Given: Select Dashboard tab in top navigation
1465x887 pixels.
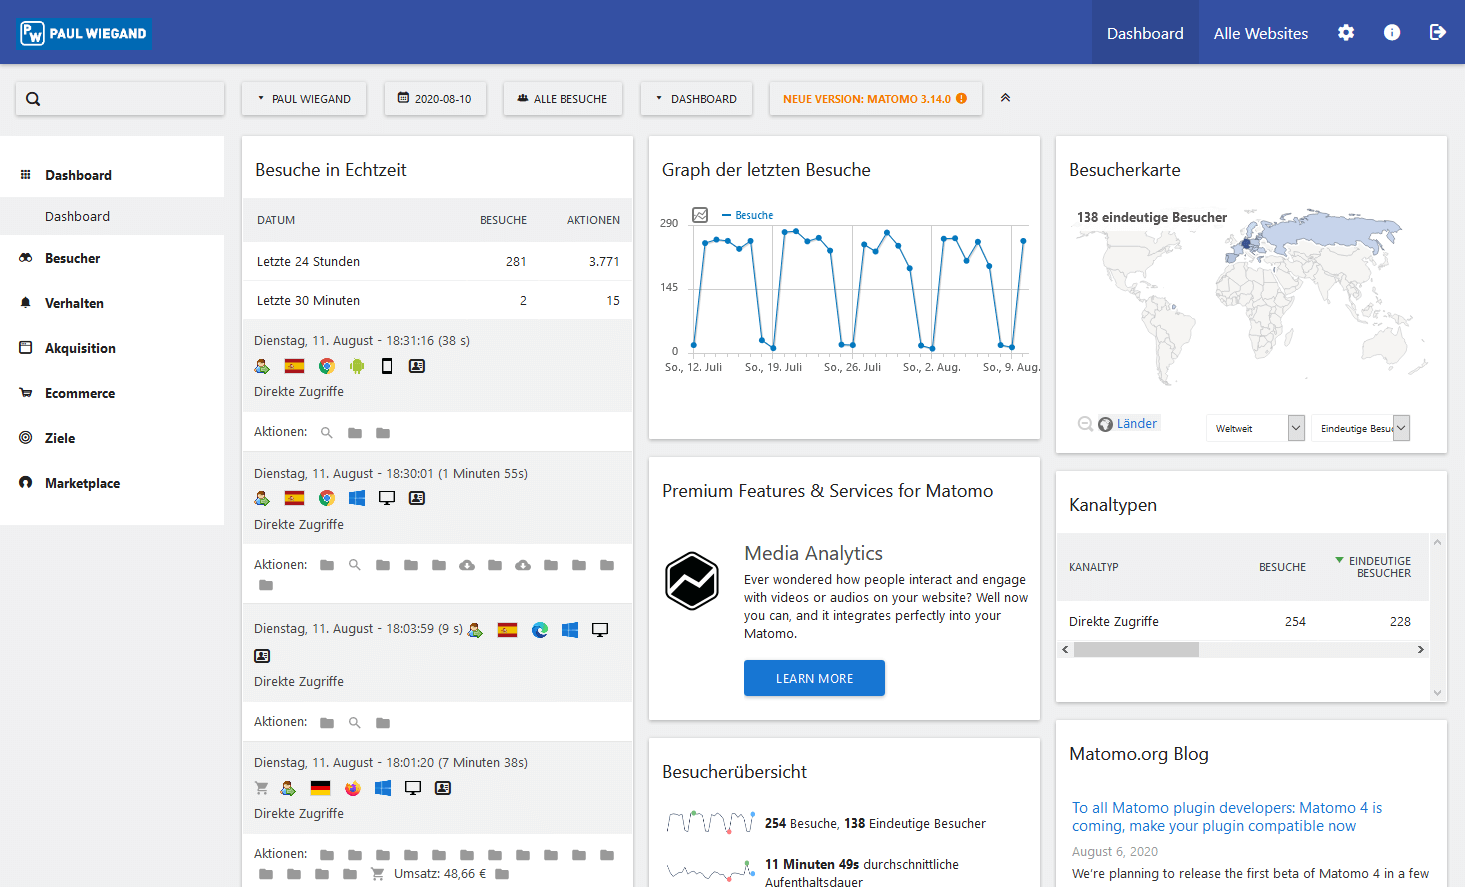Looking at the screenshot, I should [1145, 33].
